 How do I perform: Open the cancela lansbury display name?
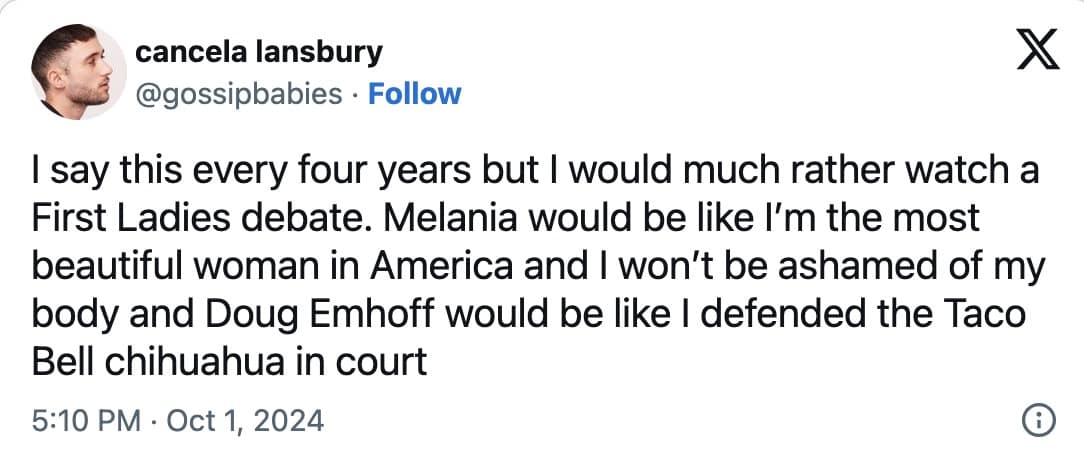[x=257, y=51]
